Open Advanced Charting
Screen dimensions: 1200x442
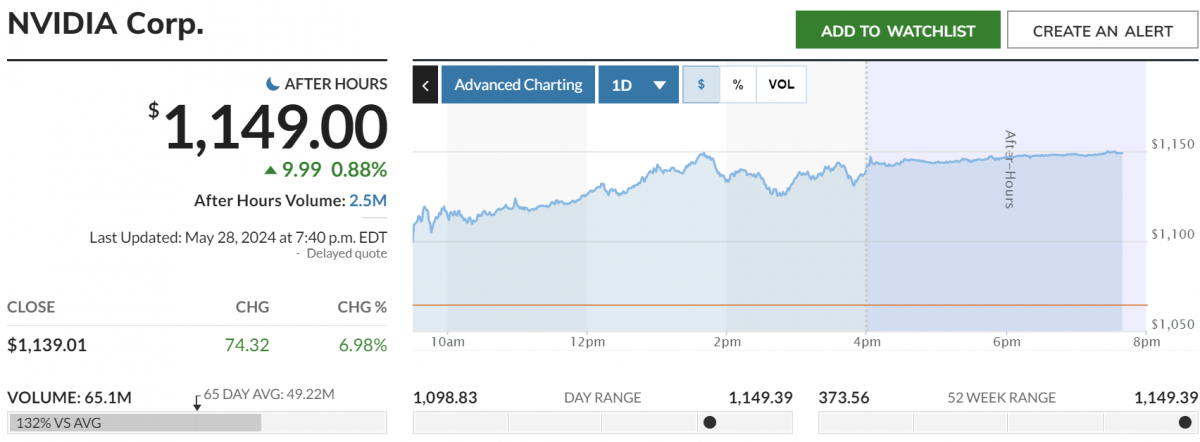[x=518, y=85]
